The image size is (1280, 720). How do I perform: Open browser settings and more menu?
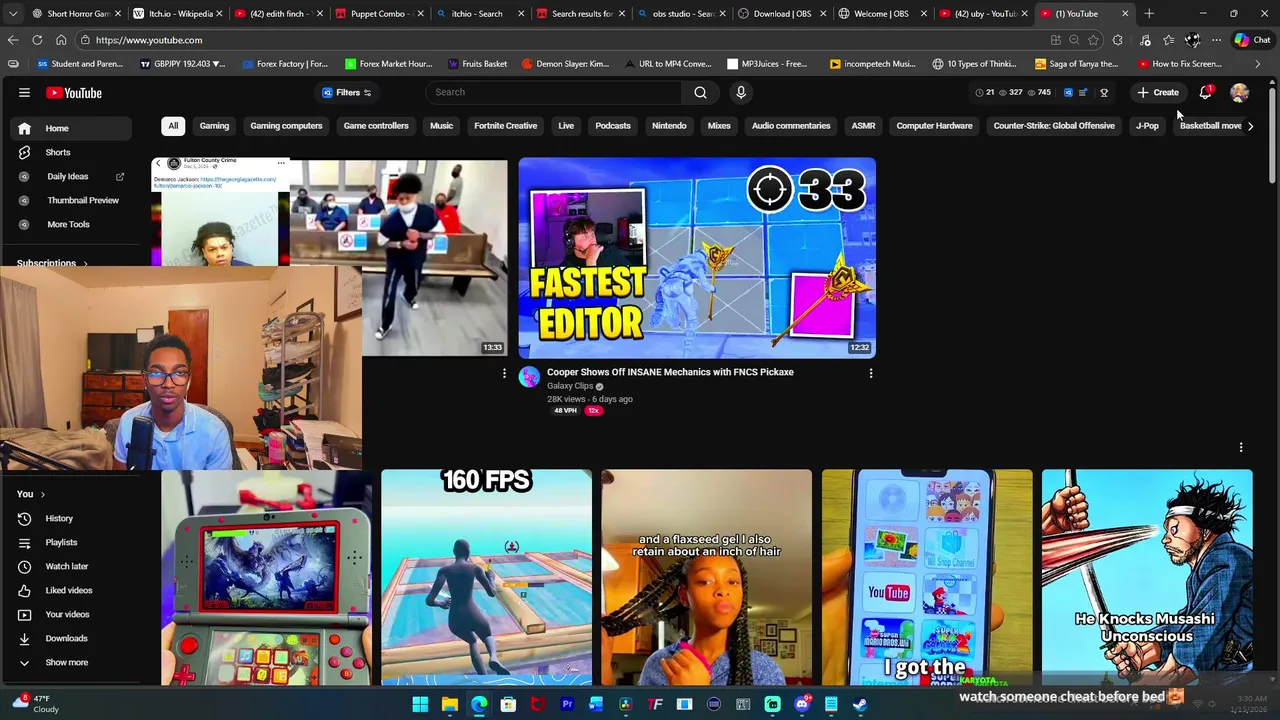pyautogui.click(x=1216, y=40)
